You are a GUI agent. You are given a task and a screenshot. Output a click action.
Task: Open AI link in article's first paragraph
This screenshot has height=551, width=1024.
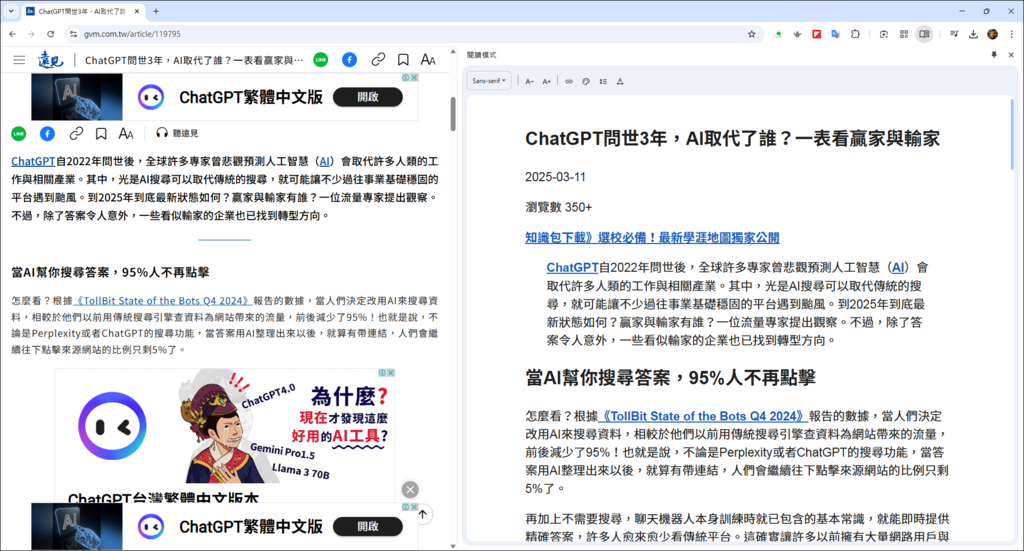pos(324,161)
